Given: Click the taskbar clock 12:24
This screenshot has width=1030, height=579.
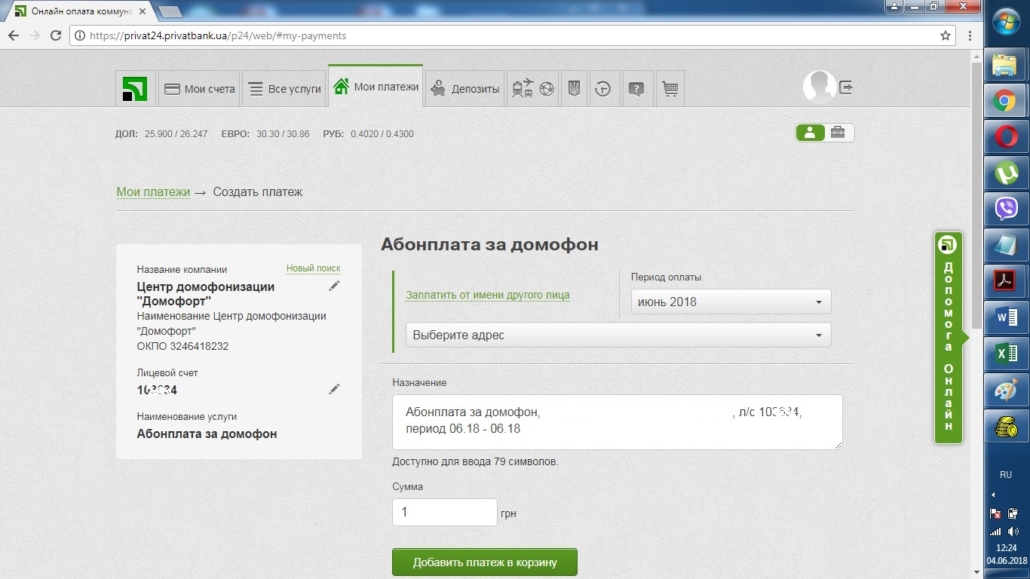Looking at the screenshot, I should coord(1006,547).
